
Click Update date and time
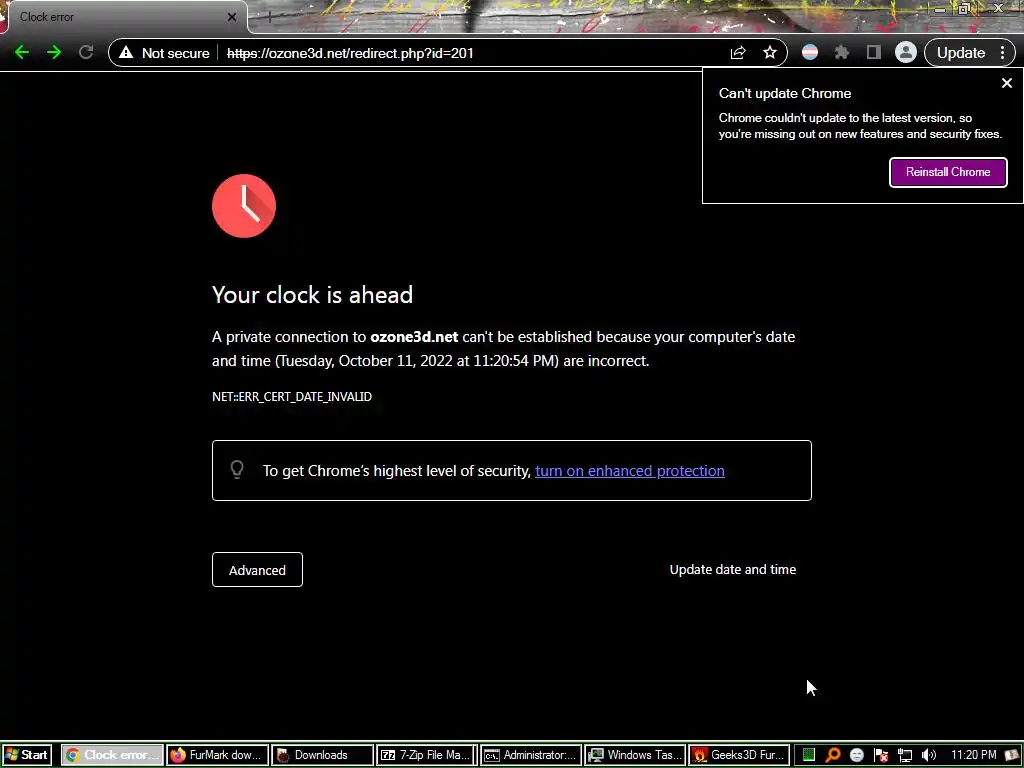pos(733,569)
